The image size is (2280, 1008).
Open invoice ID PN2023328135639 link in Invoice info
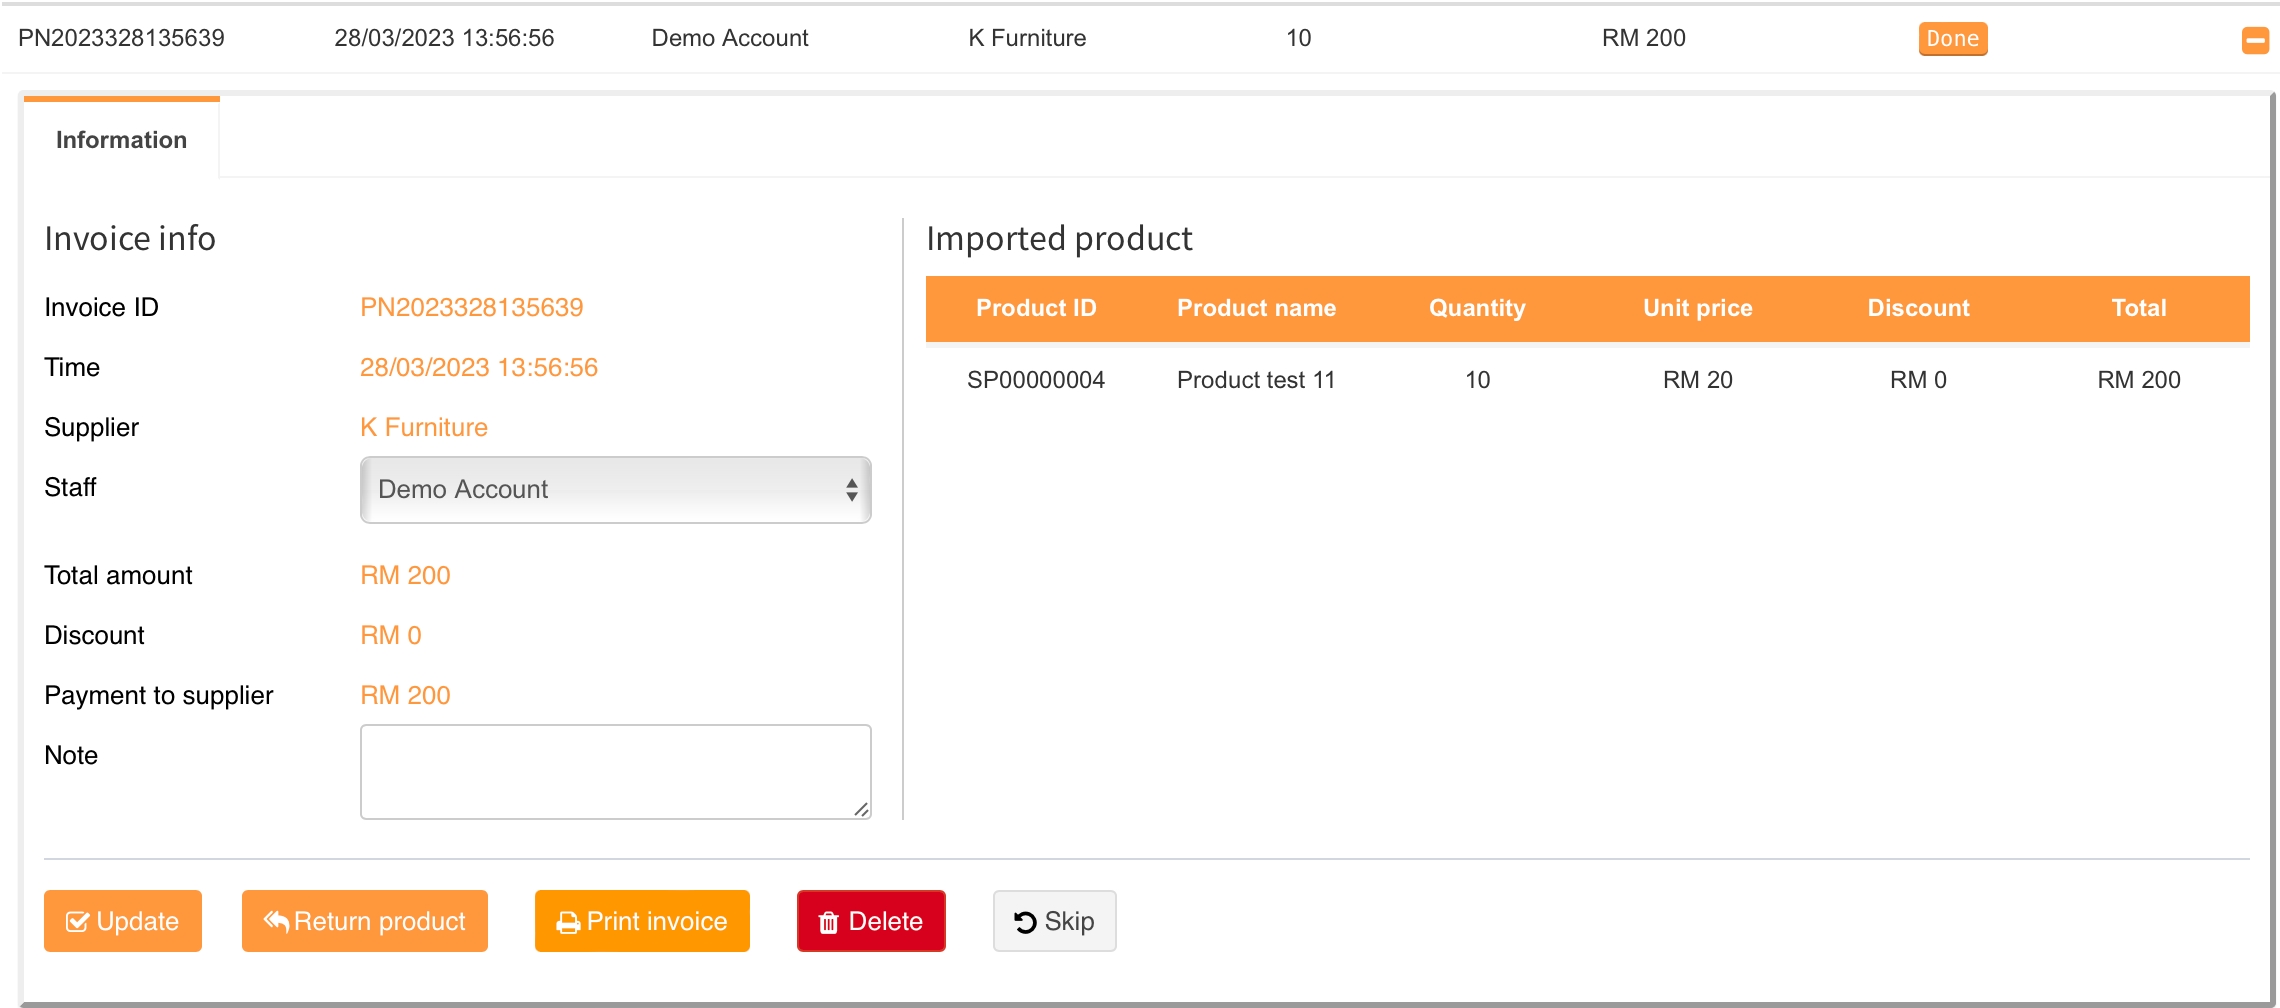pos(471,308)
